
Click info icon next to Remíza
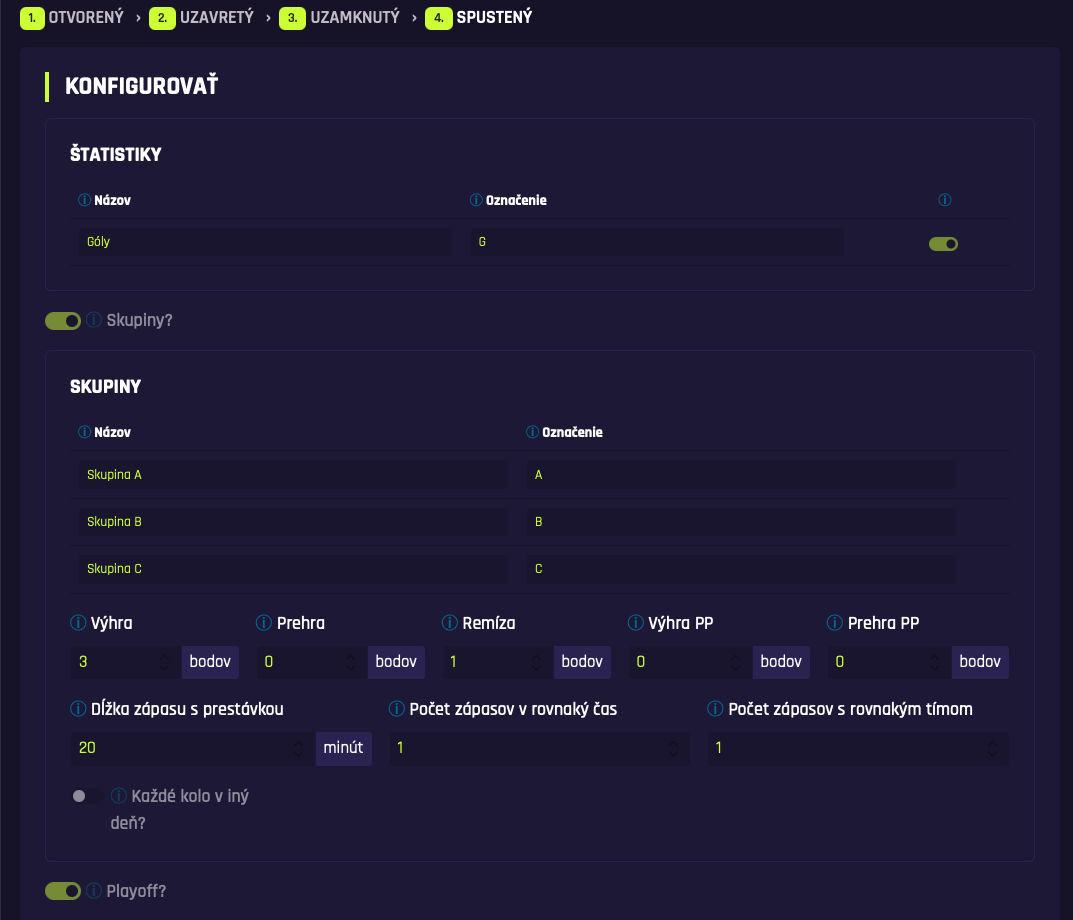(x=450, y=623)
